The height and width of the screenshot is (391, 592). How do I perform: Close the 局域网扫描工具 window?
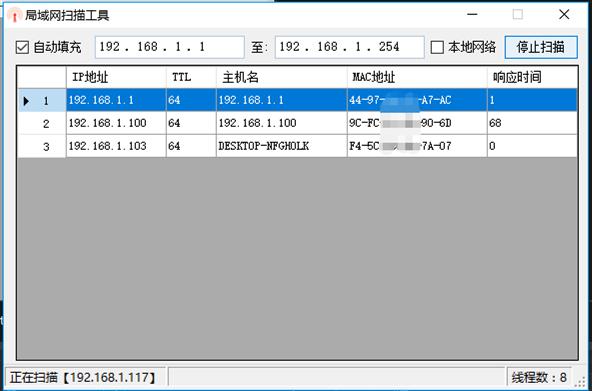(564, 15)
